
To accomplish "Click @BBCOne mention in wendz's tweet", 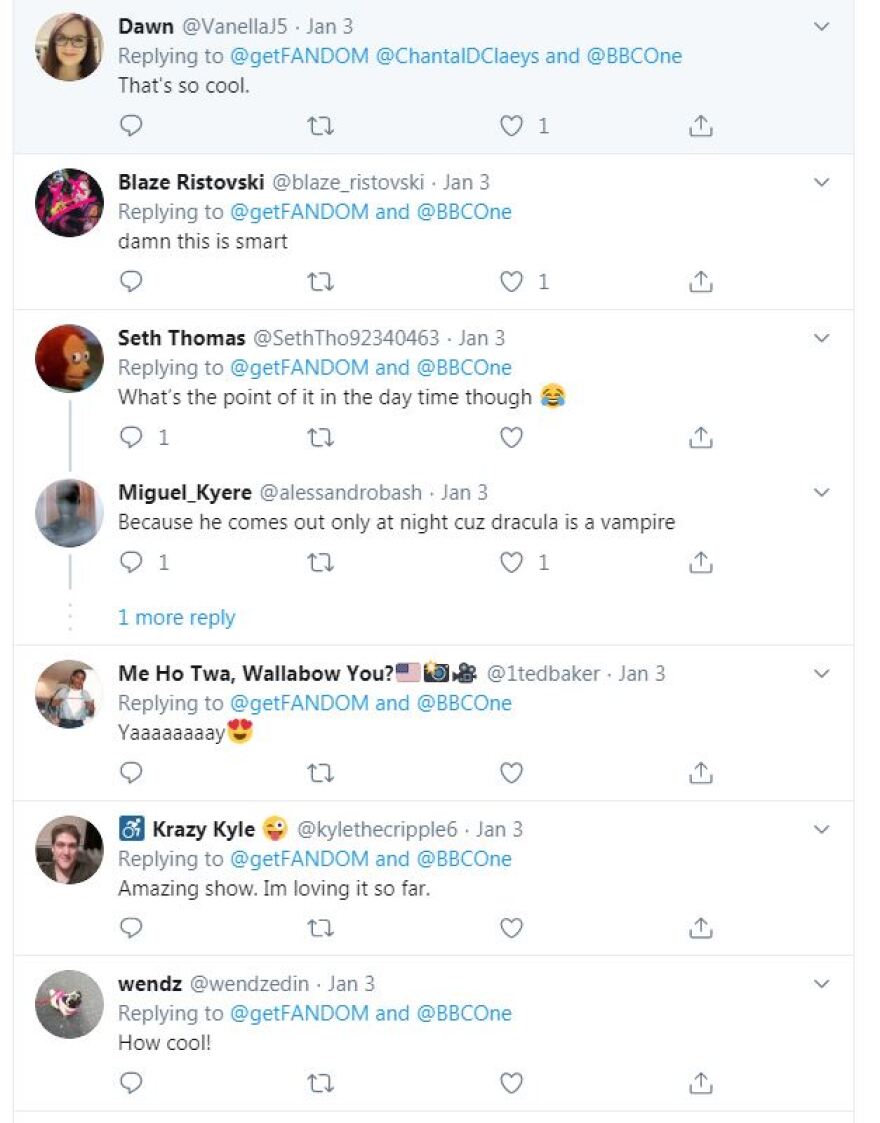I will point(463,1013).
